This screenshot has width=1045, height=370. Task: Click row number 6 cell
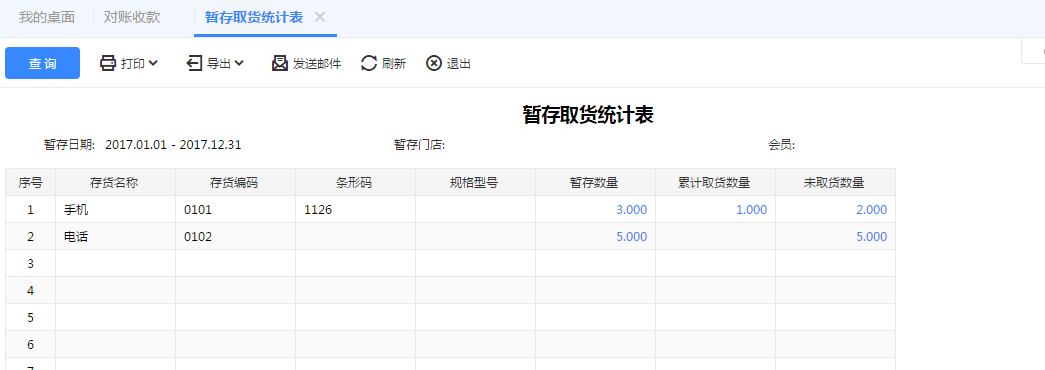coord(31,344)
